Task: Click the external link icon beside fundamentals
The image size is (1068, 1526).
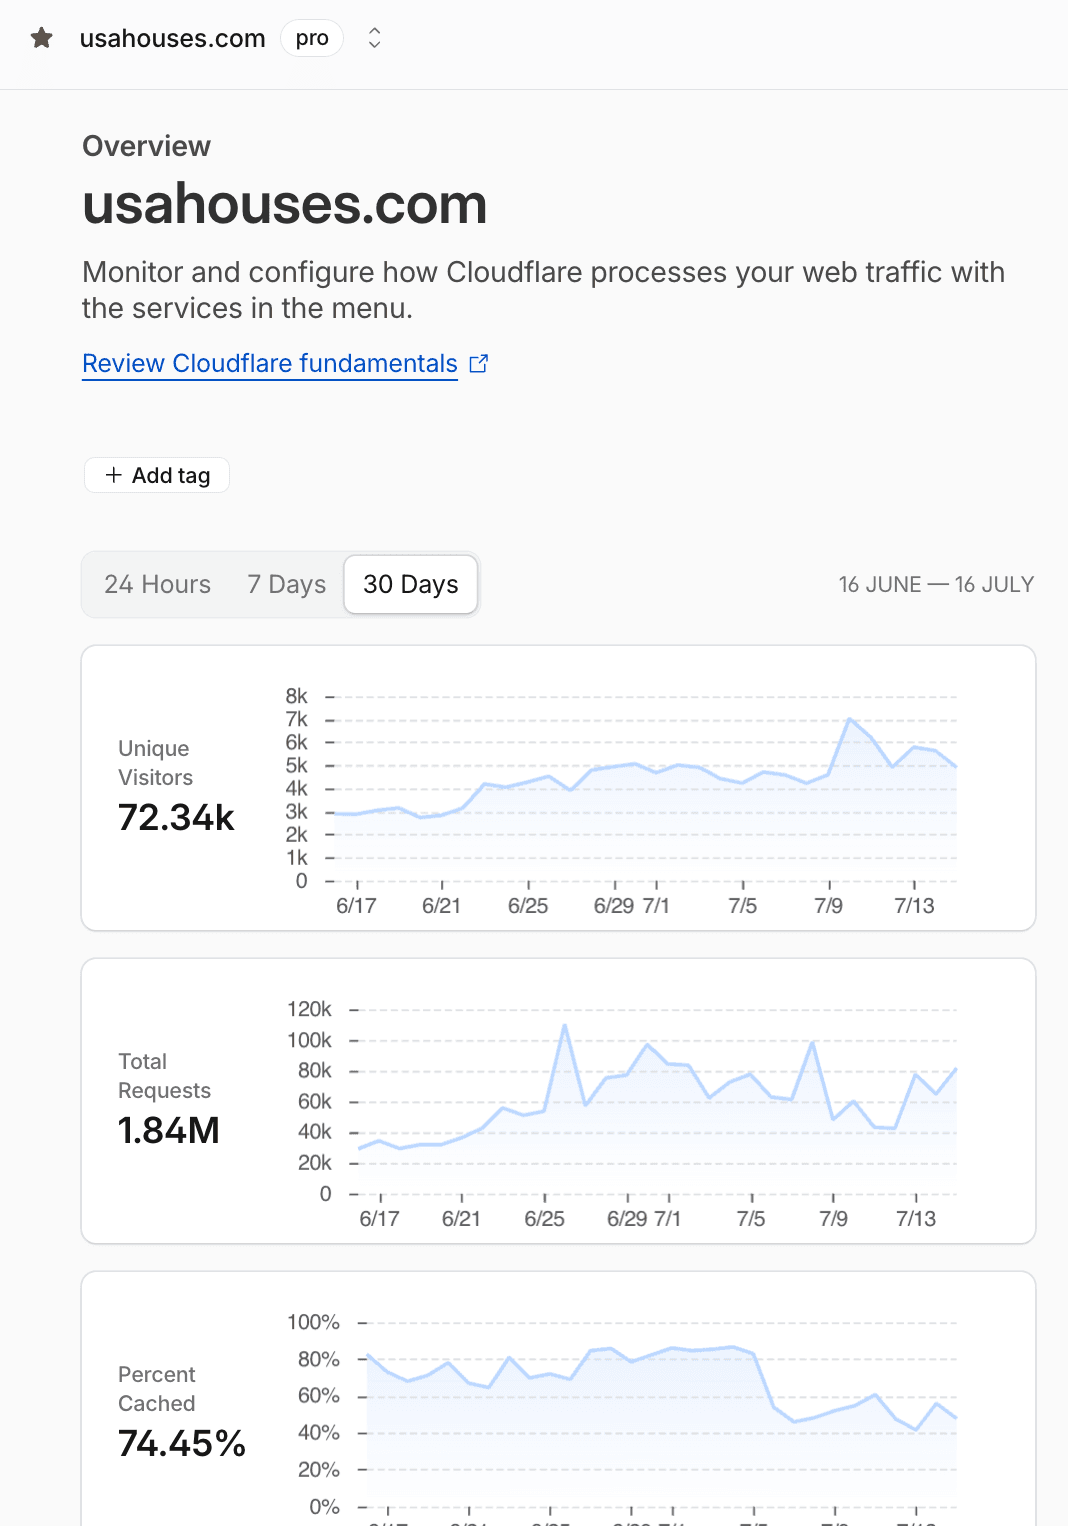Action: click(x=479, y=363)
